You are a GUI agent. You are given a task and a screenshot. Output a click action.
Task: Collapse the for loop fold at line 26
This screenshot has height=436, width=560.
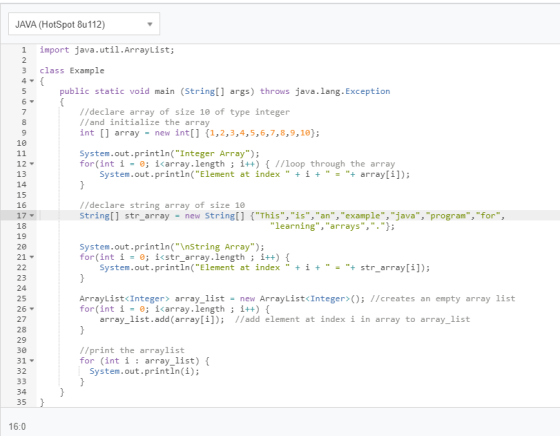click(x=32, y=309)
